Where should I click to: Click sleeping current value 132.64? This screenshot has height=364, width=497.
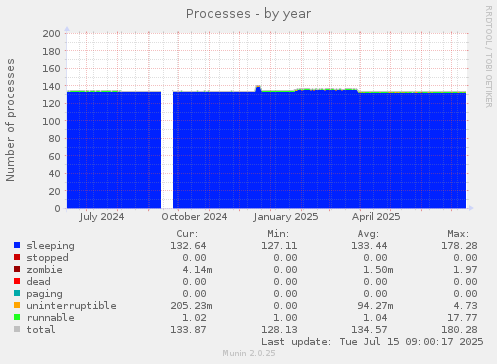188,246
